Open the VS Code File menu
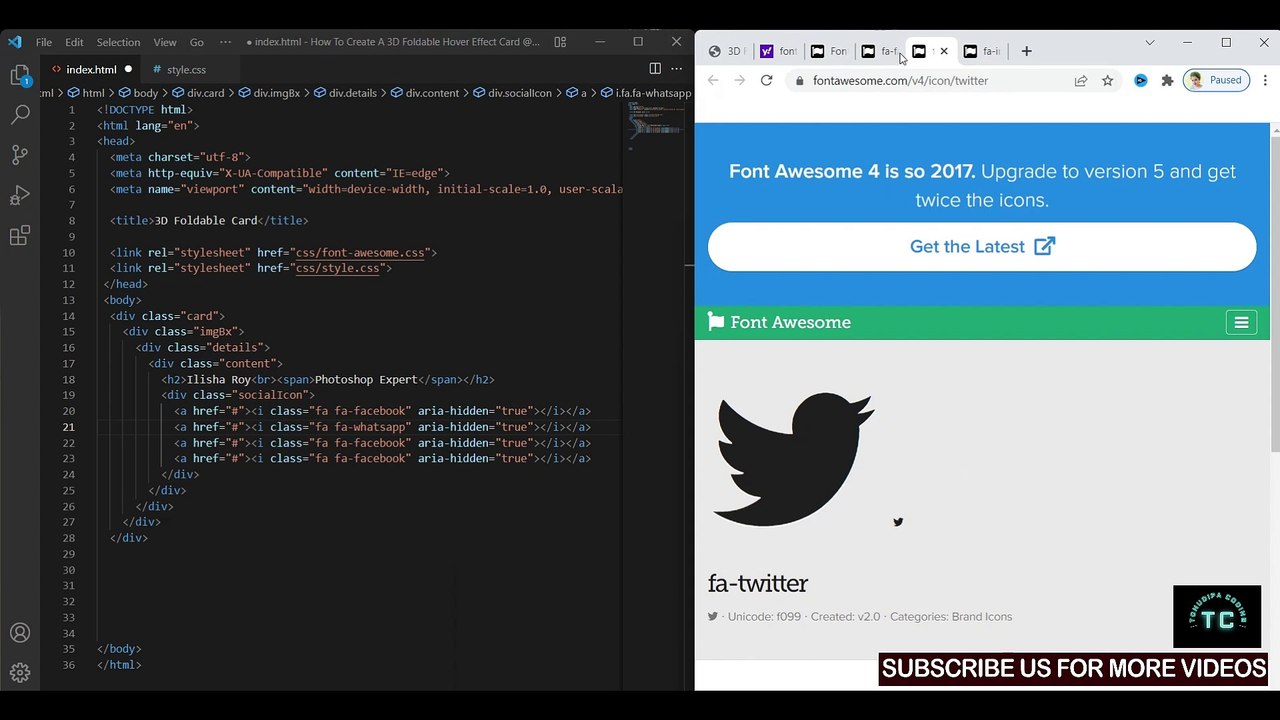The height and width of the screenshot is (720, 1280). (x=44, y=42)
